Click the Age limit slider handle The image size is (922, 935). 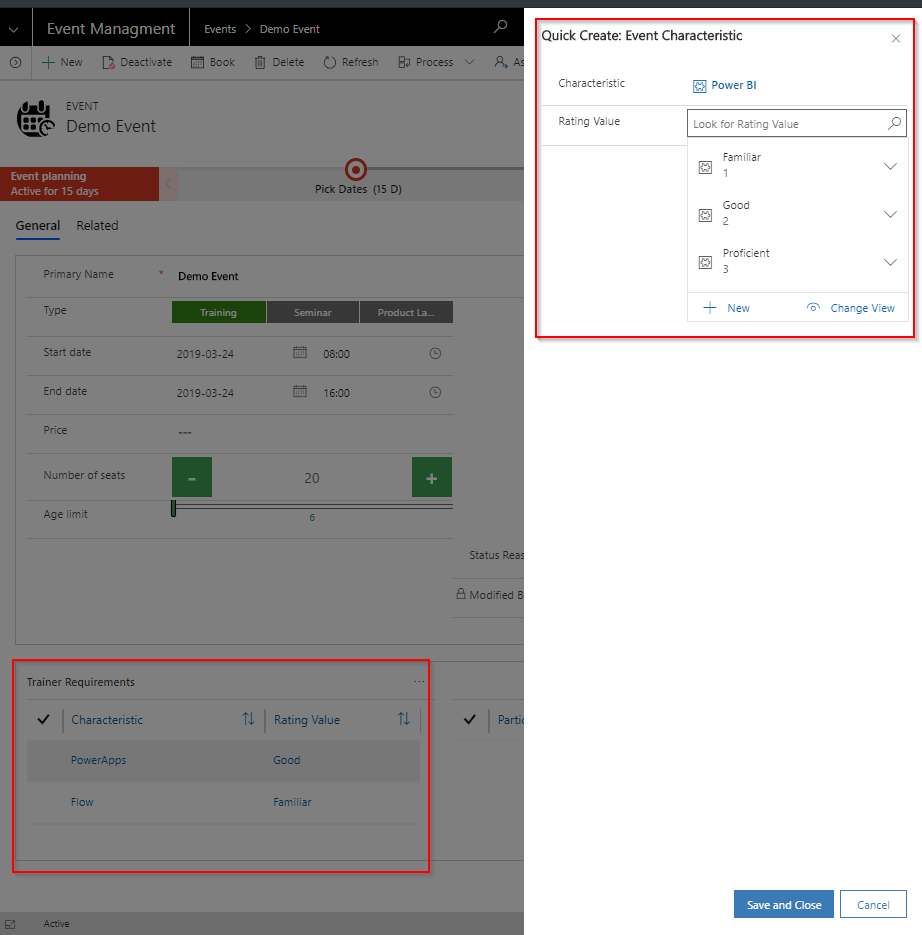(x=173, y=508)
